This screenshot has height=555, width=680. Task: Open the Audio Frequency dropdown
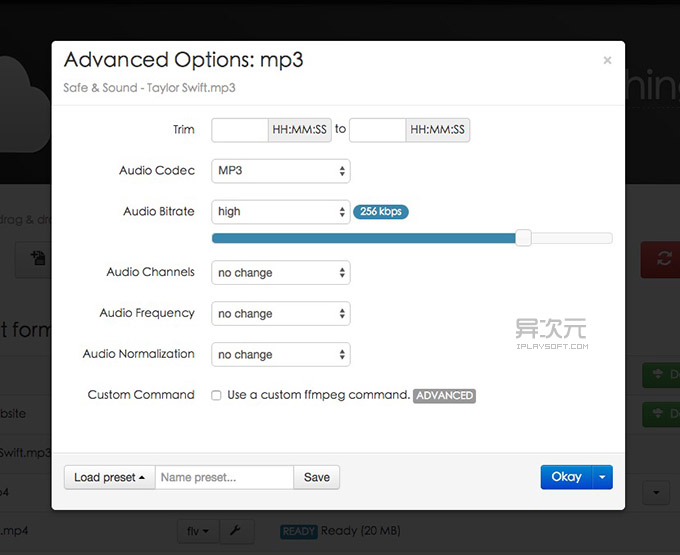point(280,314)
